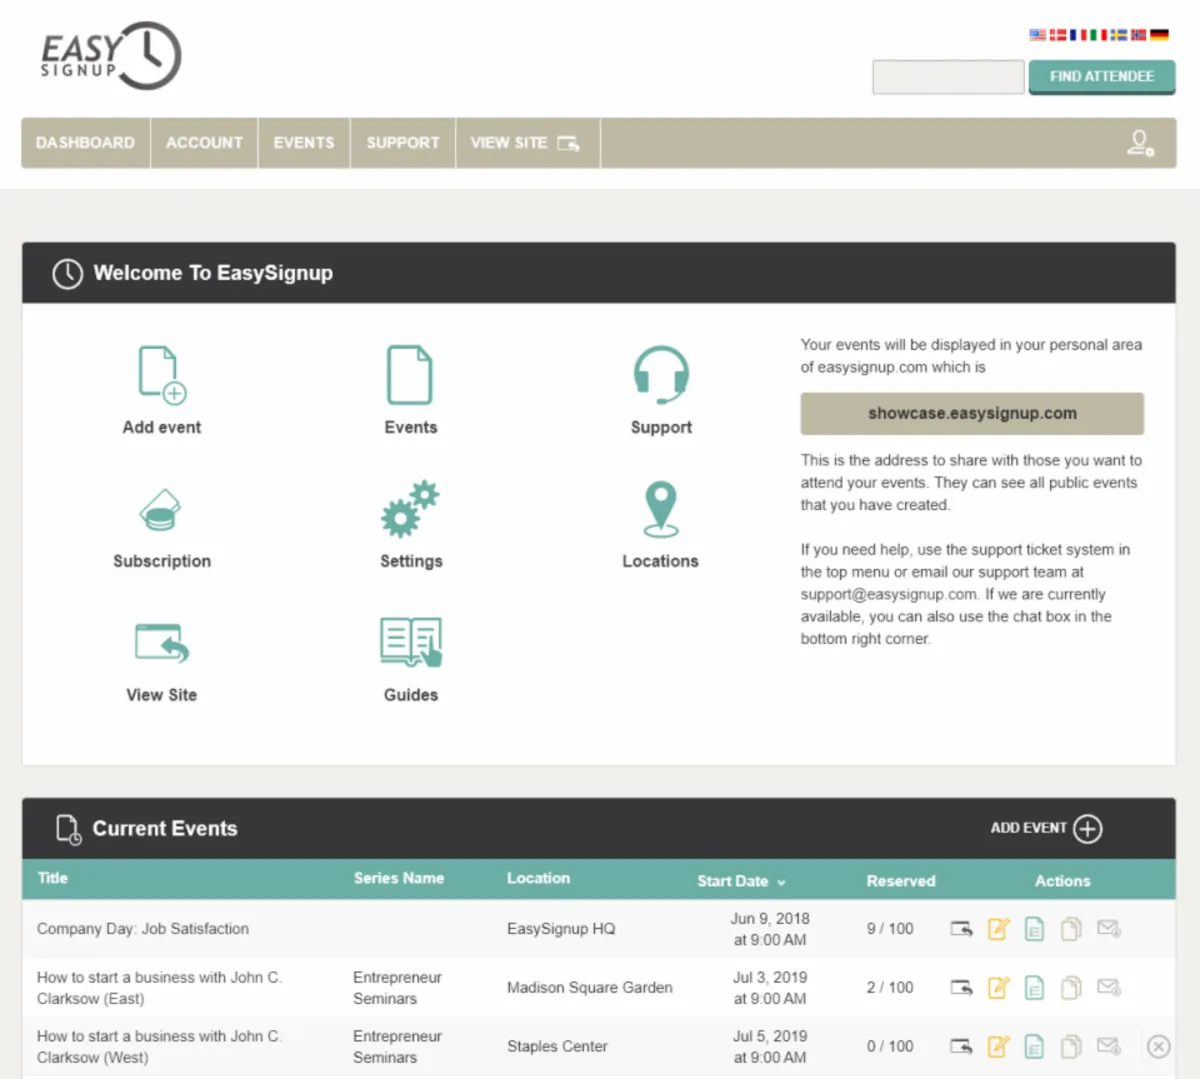Screen dimensions: 1200x1079
Task: Open the Subscription icon
Action: [160, 510]
